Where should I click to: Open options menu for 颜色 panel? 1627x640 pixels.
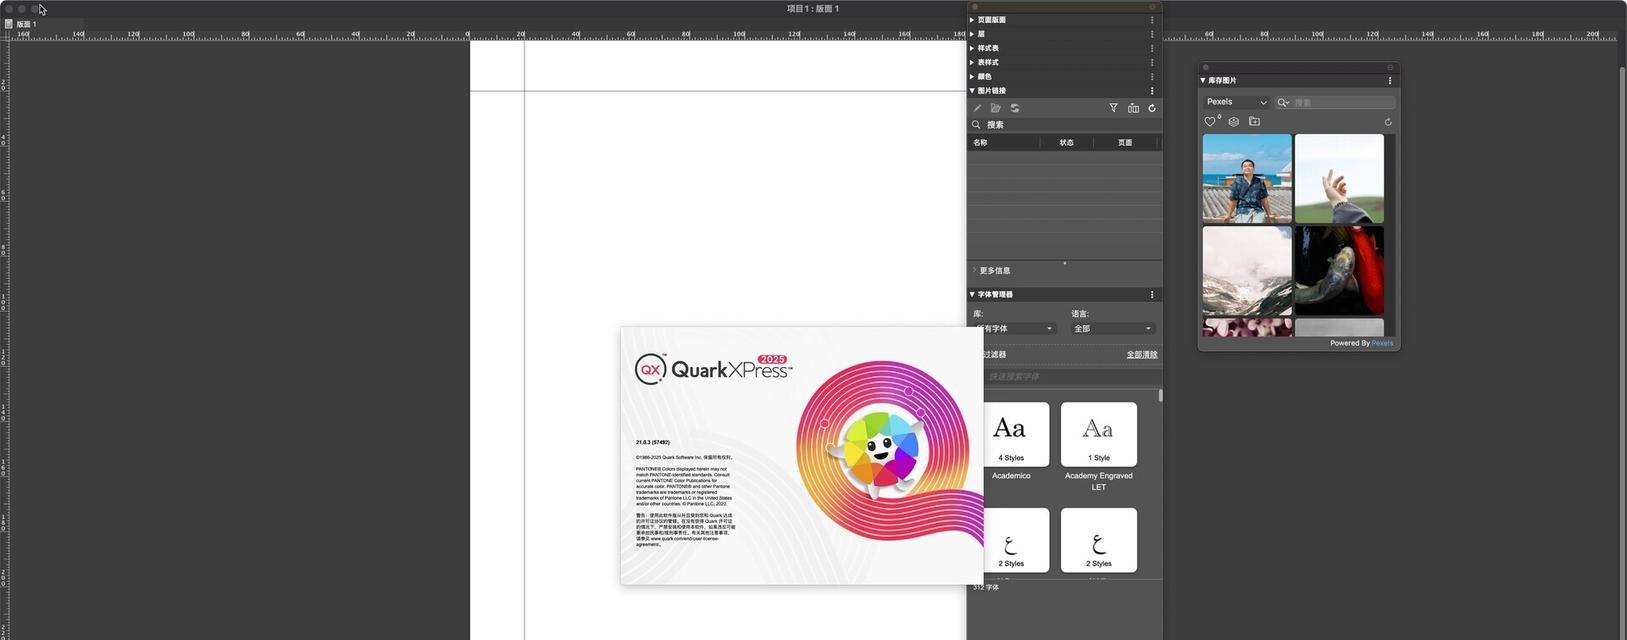click(x=1152, y=76)
